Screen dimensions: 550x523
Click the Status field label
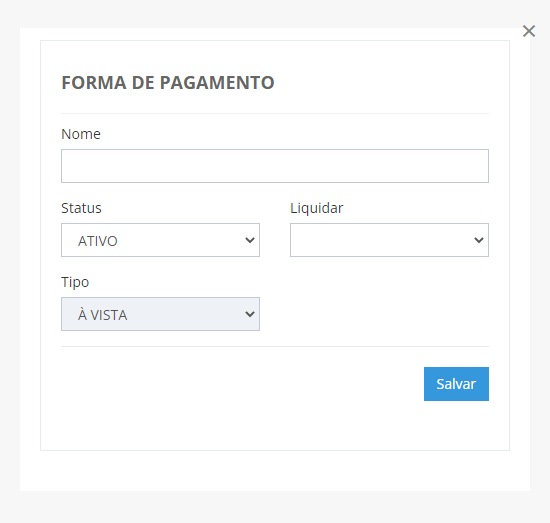click(x=81, y=208)
